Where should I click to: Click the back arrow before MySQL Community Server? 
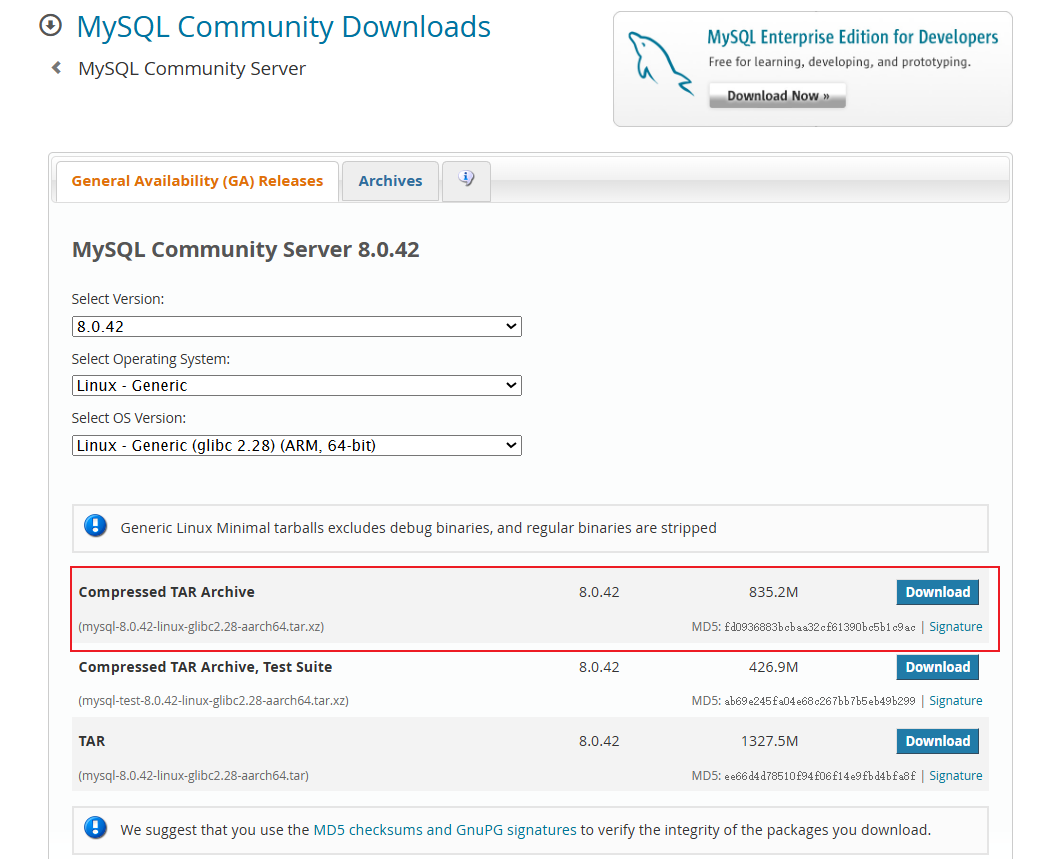click(x=57, y=68)
